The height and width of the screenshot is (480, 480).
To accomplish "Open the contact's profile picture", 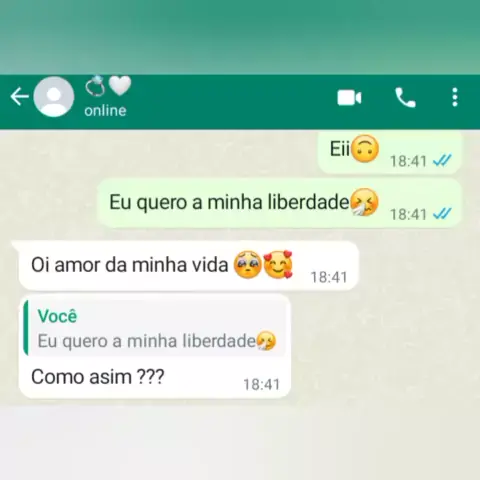I will tap(54, 97).
